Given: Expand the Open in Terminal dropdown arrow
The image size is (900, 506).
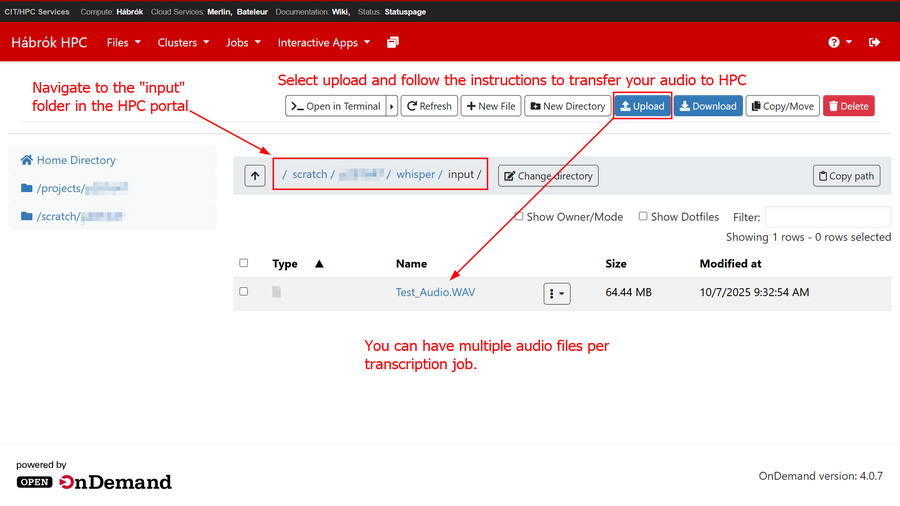Looking at the screenshot, I should pos(392,106).
